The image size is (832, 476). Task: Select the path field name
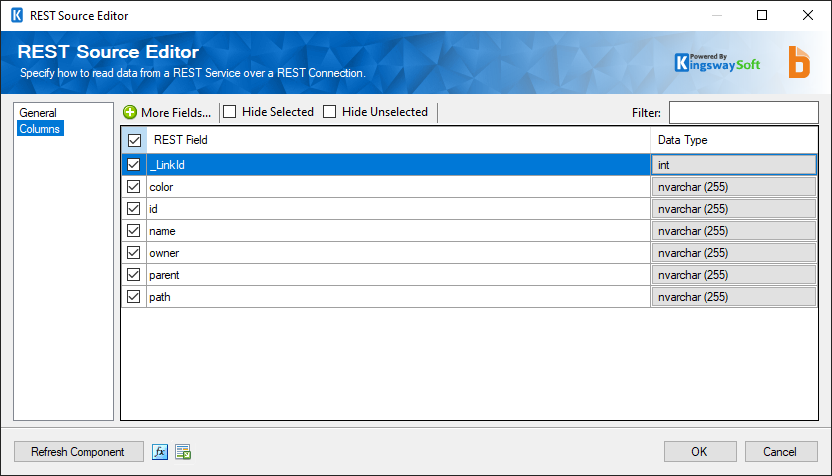click(160, 297)
